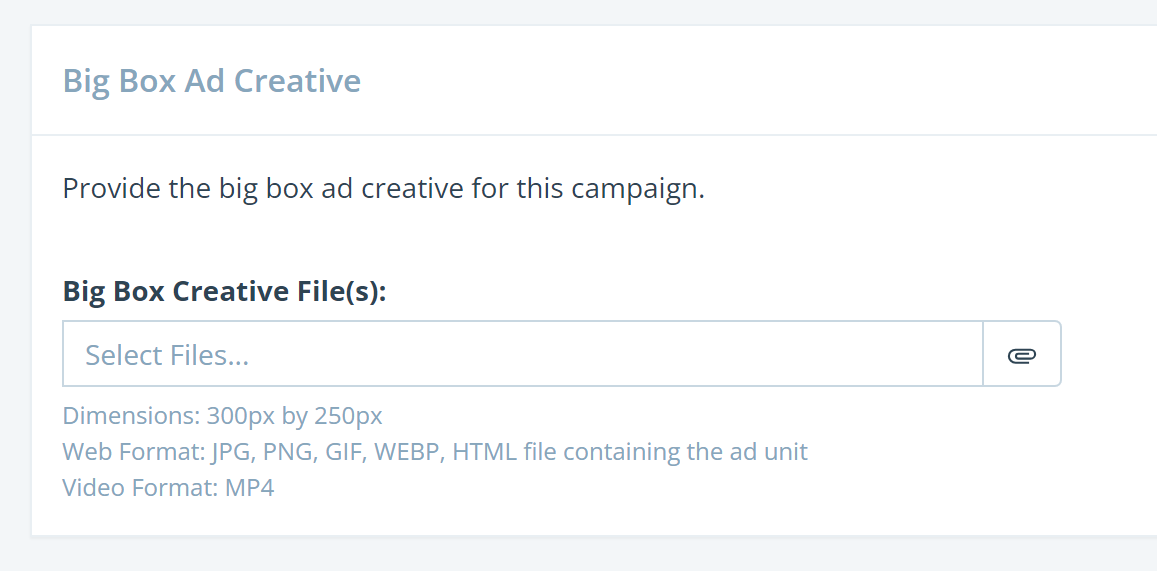
Task: Click the MP4 video format text
Action: [x=249, y=488]
